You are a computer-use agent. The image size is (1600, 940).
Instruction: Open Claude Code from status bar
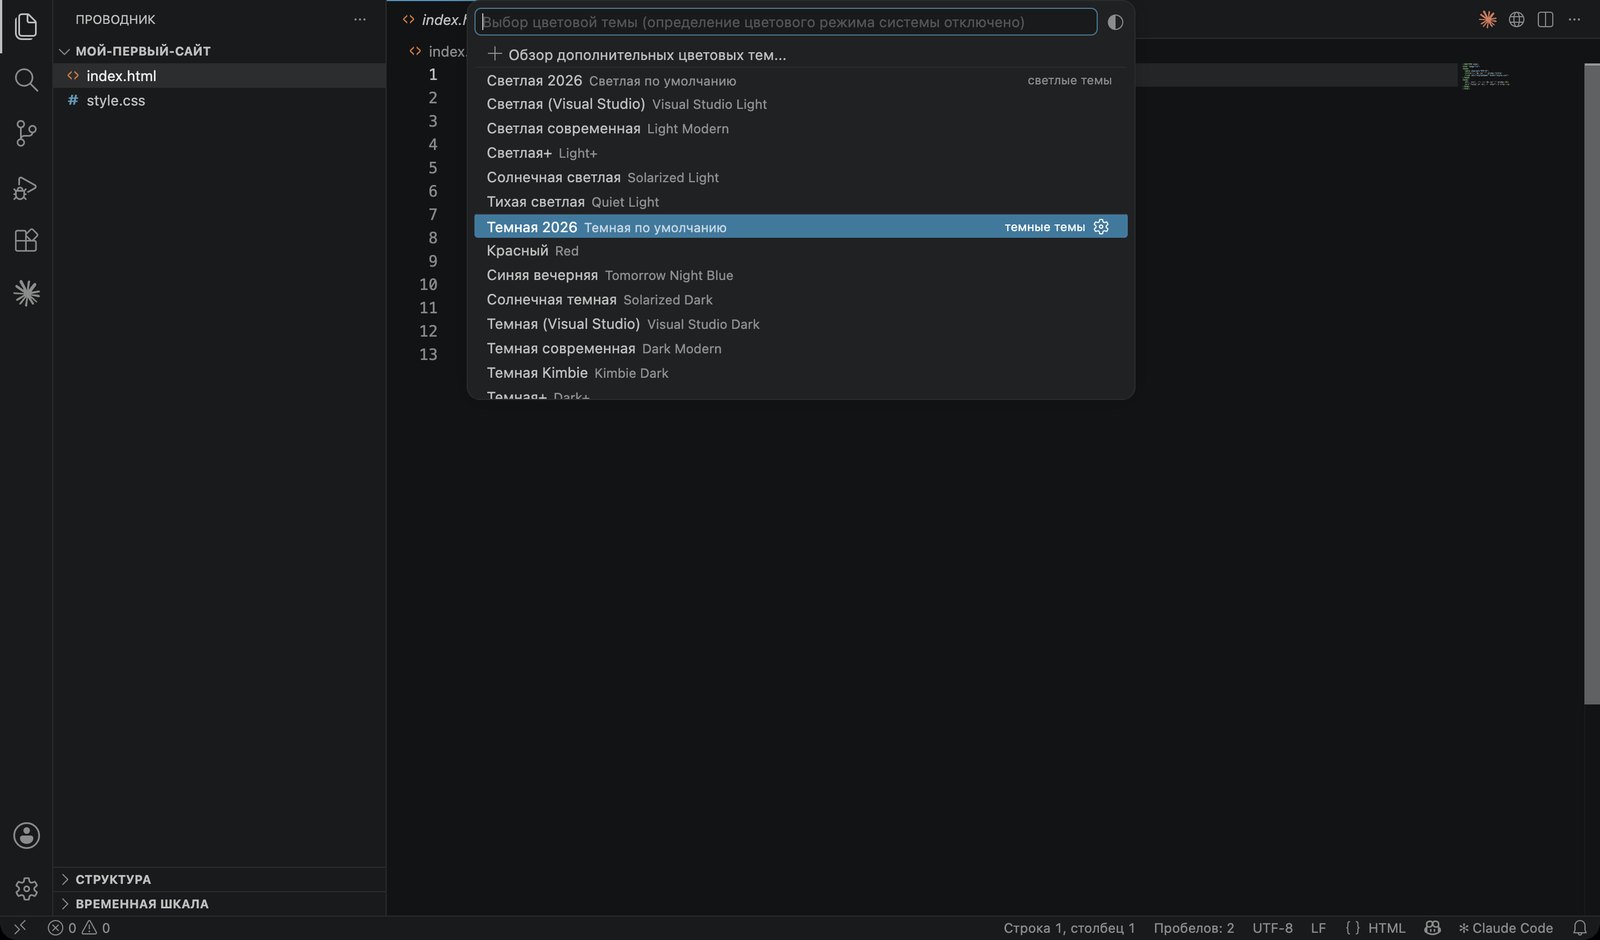[1505, 928]
